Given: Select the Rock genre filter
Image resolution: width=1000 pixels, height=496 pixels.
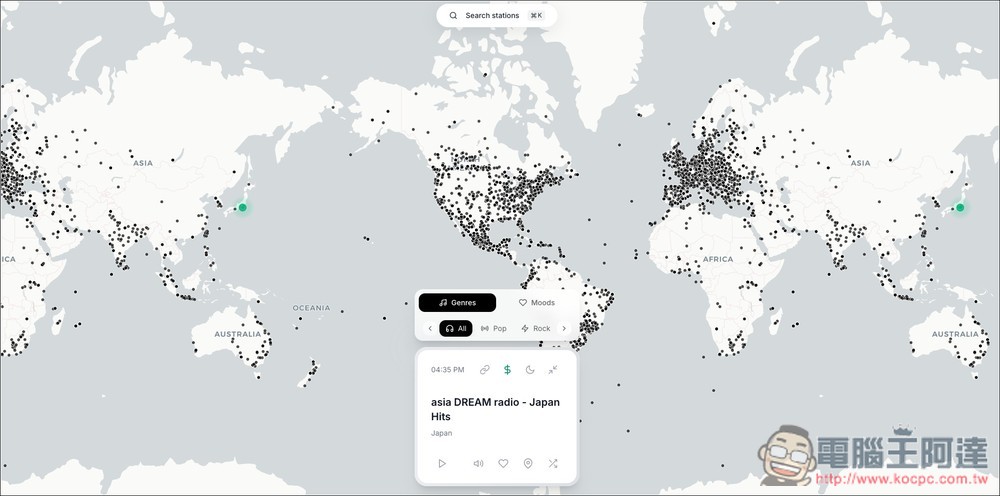Looking at the screenshot, I should pyautogui.click(x=536, y=328).
